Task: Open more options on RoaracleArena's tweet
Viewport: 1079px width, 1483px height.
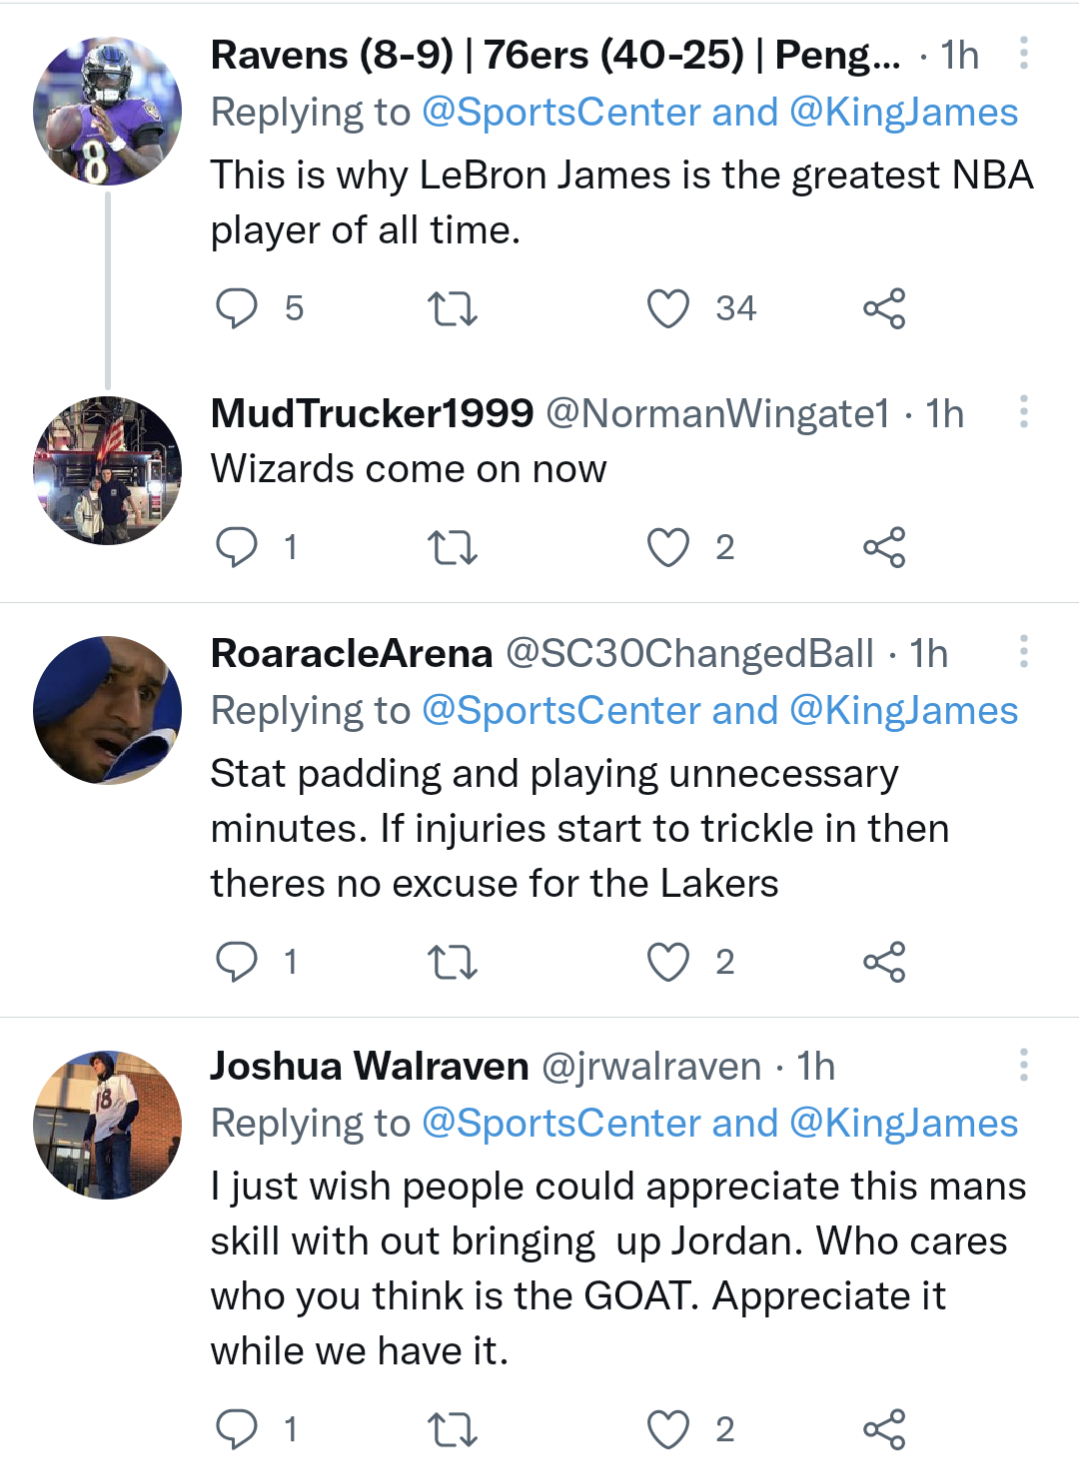Action: click(1023, 652)
